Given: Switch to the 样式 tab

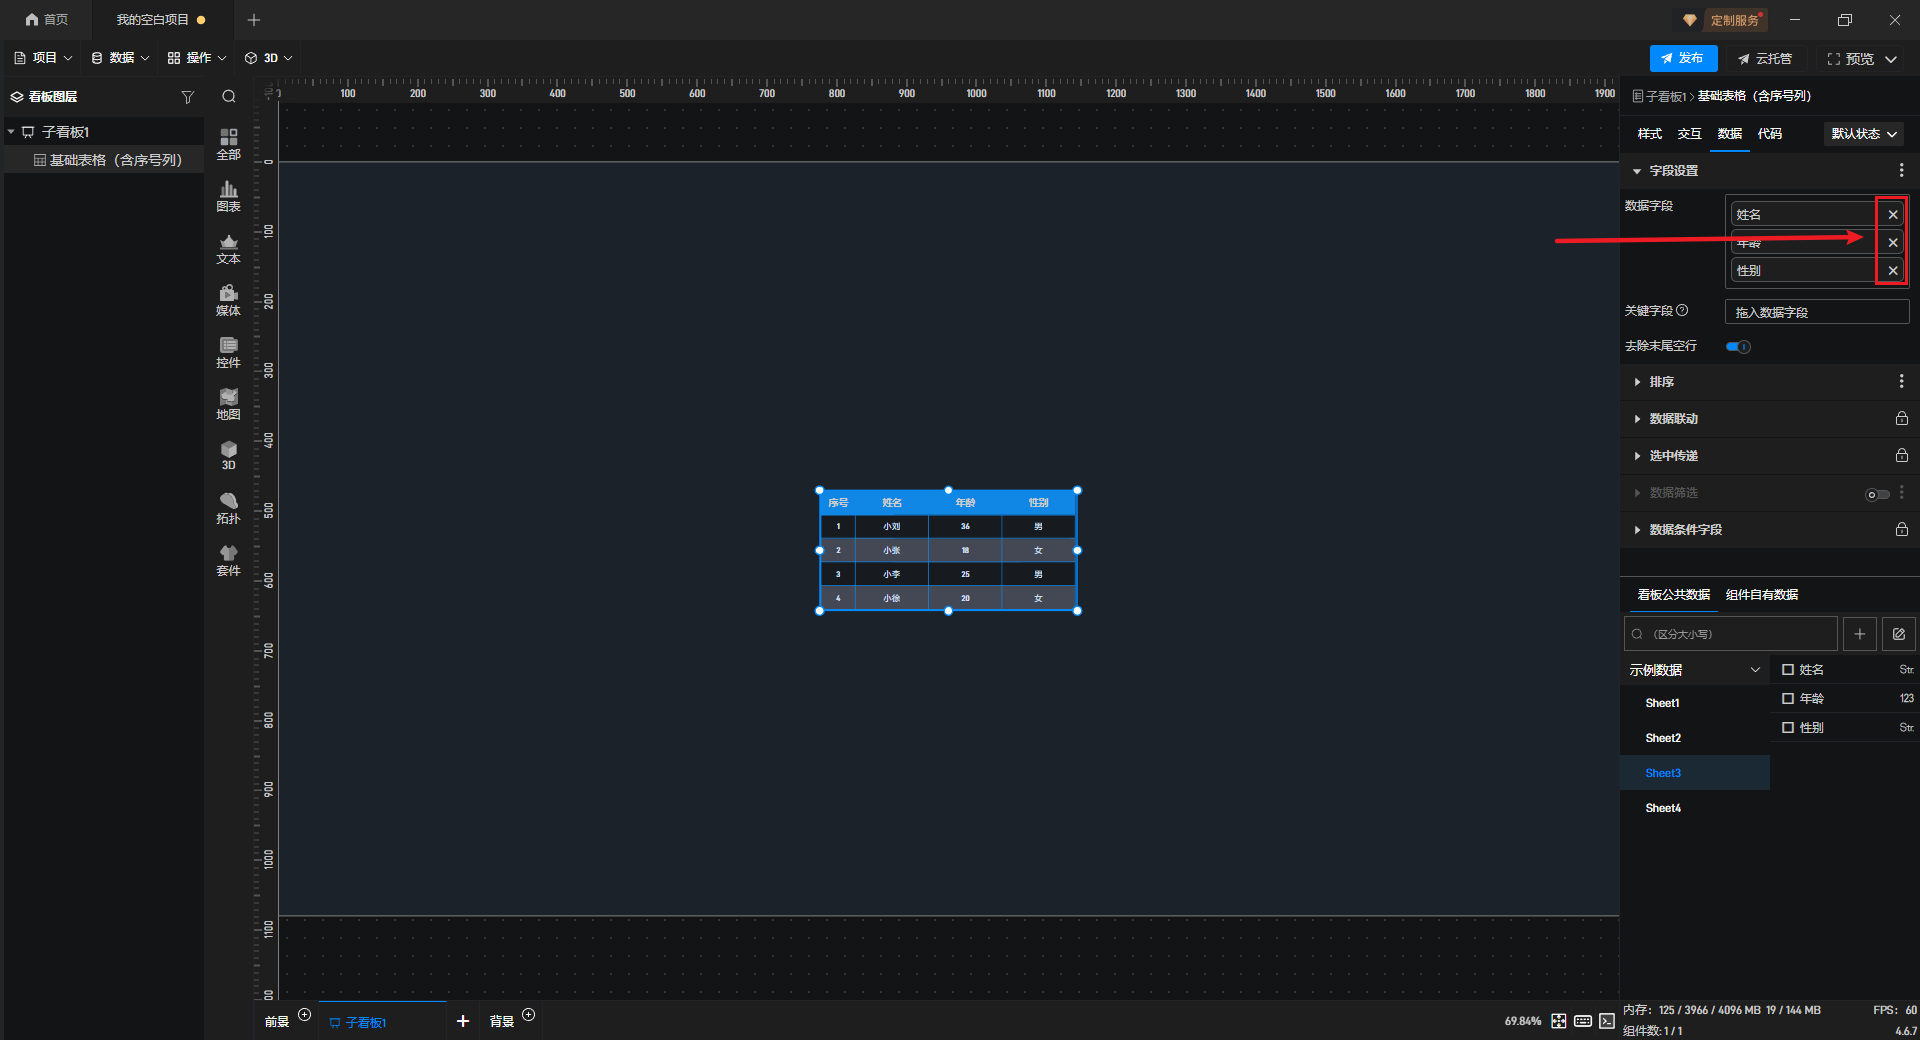Looking at the screenshot, I should pyautogui.click(x=1649, y=134).
